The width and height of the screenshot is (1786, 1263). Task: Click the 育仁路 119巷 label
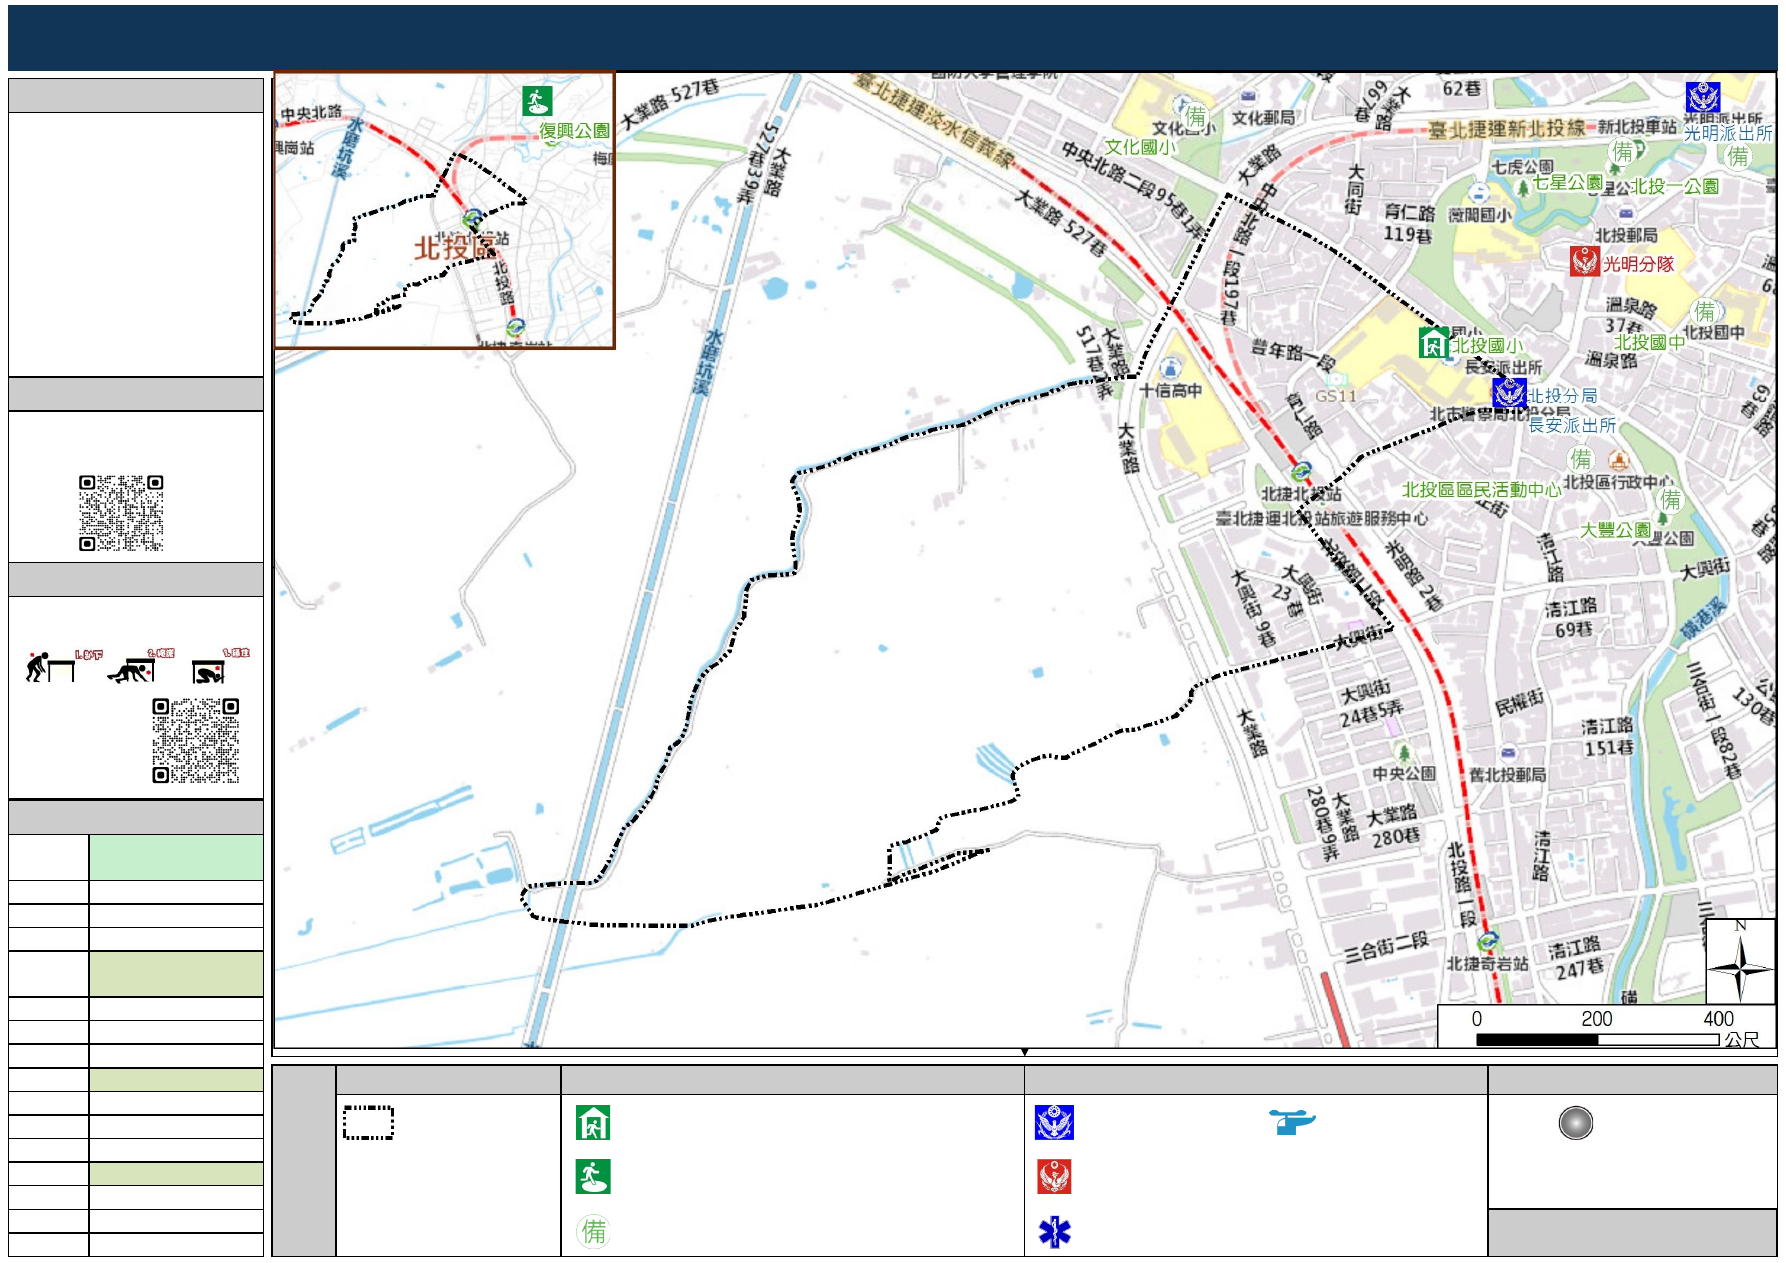[1409, 224]
